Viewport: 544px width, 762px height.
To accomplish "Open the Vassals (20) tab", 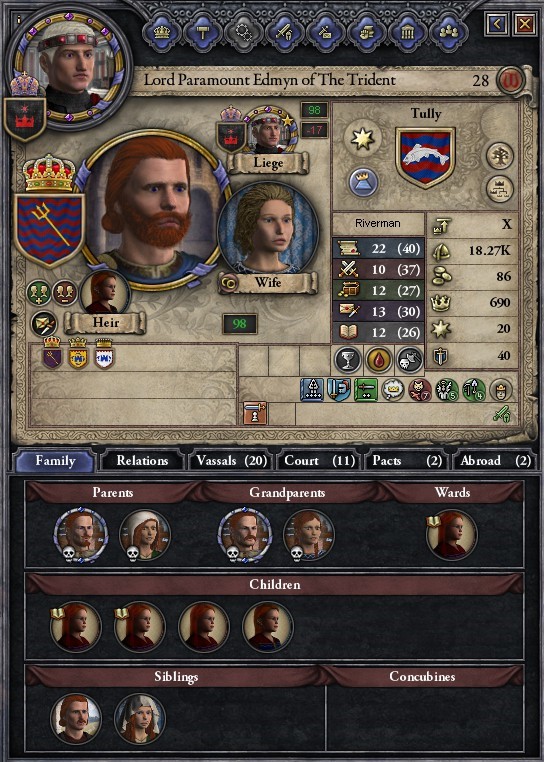I will [x=231, y=461].
